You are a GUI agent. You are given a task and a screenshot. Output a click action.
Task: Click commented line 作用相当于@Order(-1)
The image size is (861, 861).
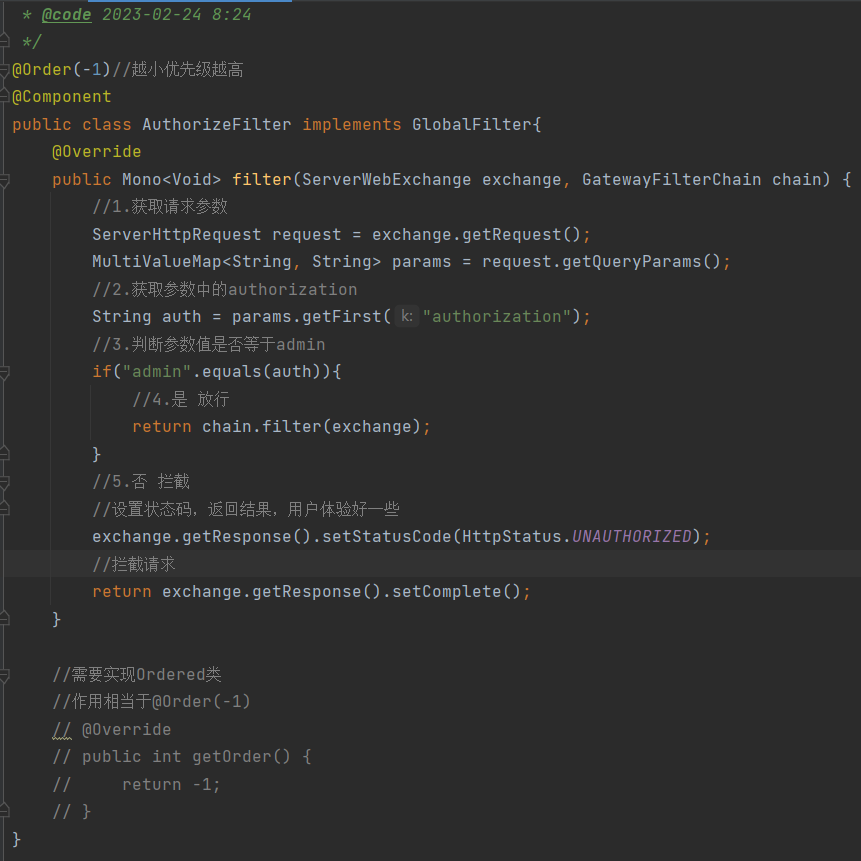[x=152, y=702]
